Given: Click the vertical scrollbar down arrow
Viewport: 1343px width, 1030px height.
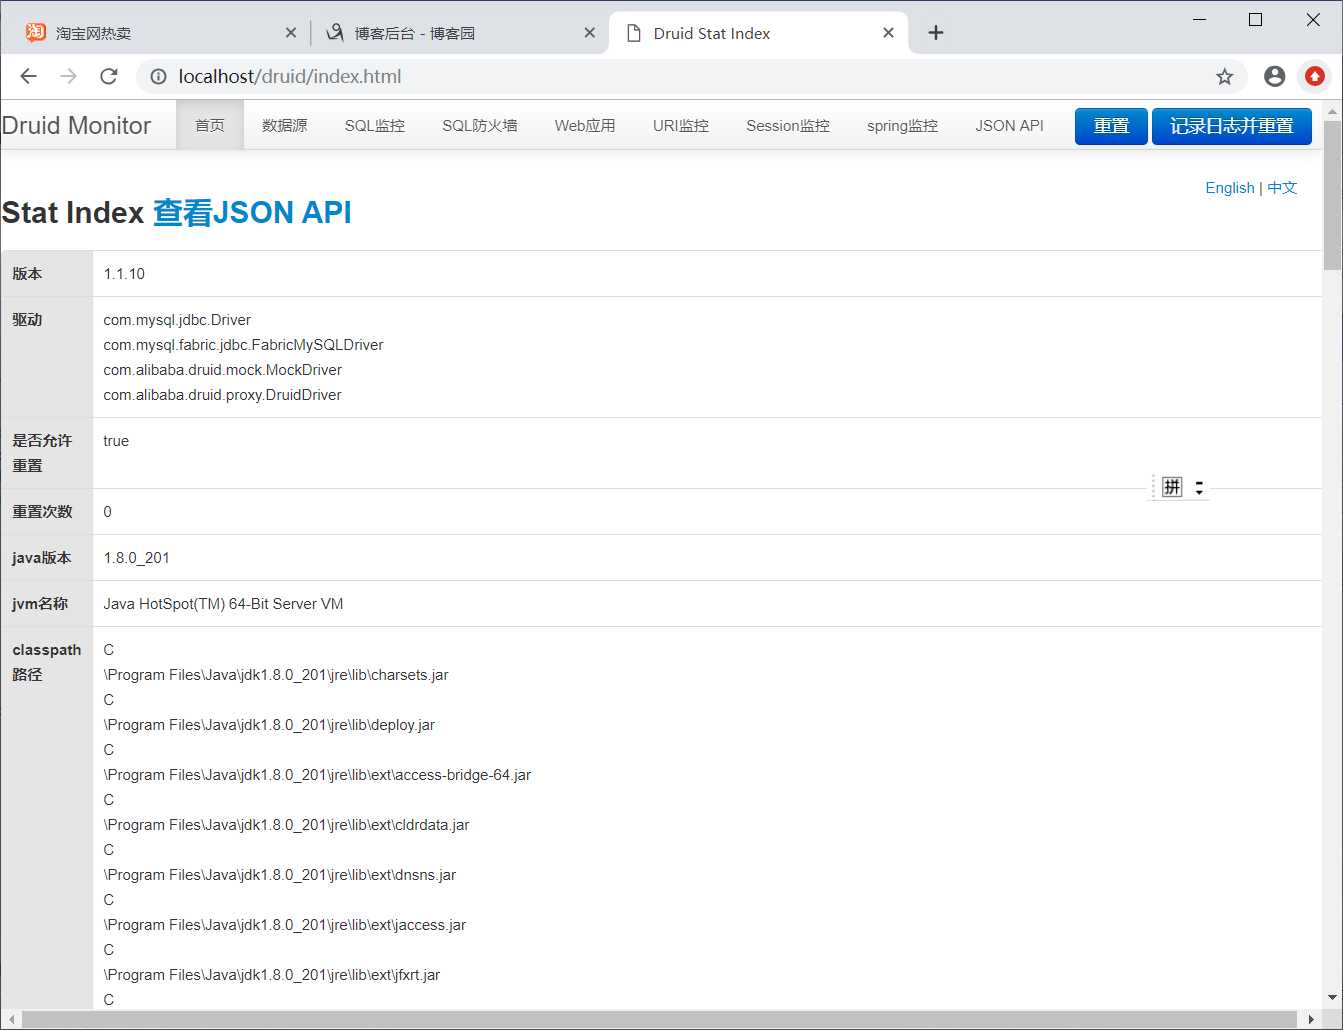Looking at the screenshot, I should click(x=1332, y=997).
